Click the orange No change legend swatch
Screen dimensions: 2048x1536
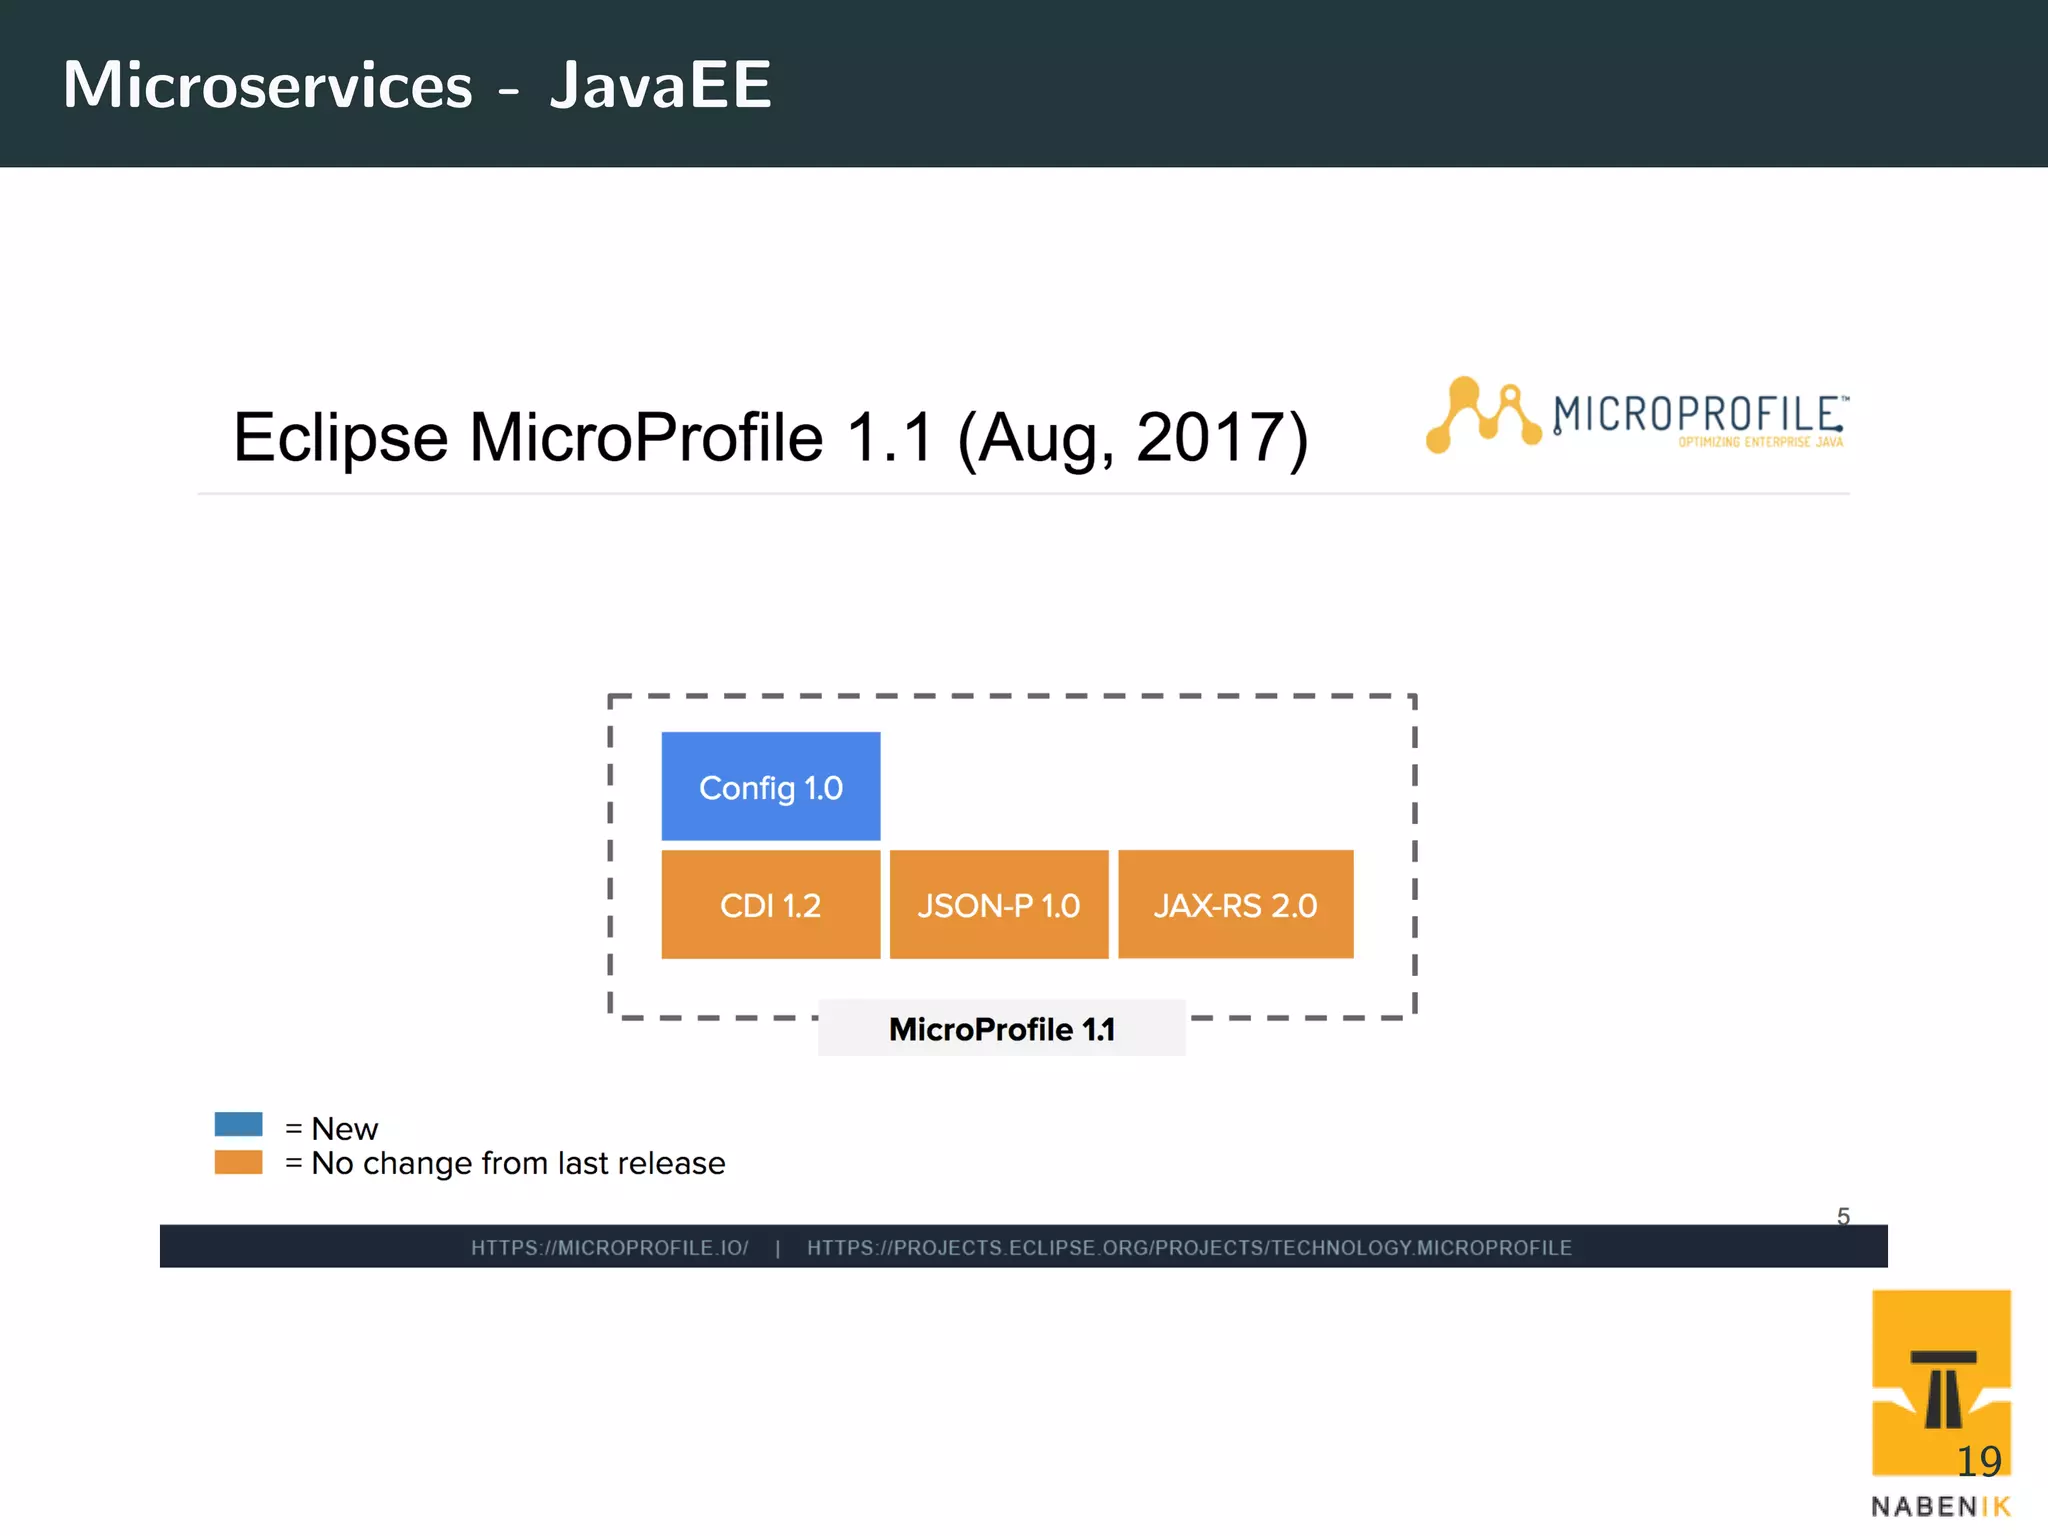[x=238, y=1162]
